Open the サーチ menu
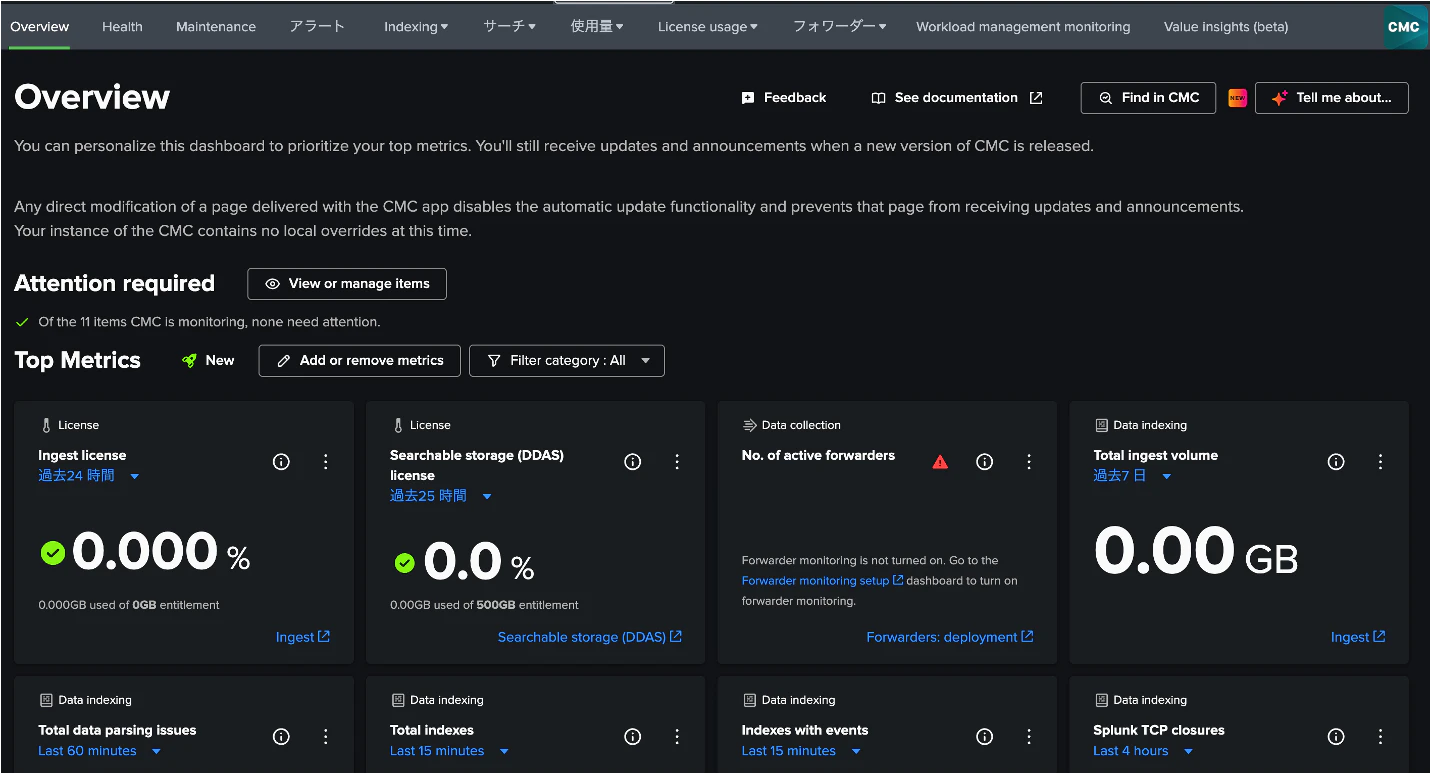 (x=509, y=27)
